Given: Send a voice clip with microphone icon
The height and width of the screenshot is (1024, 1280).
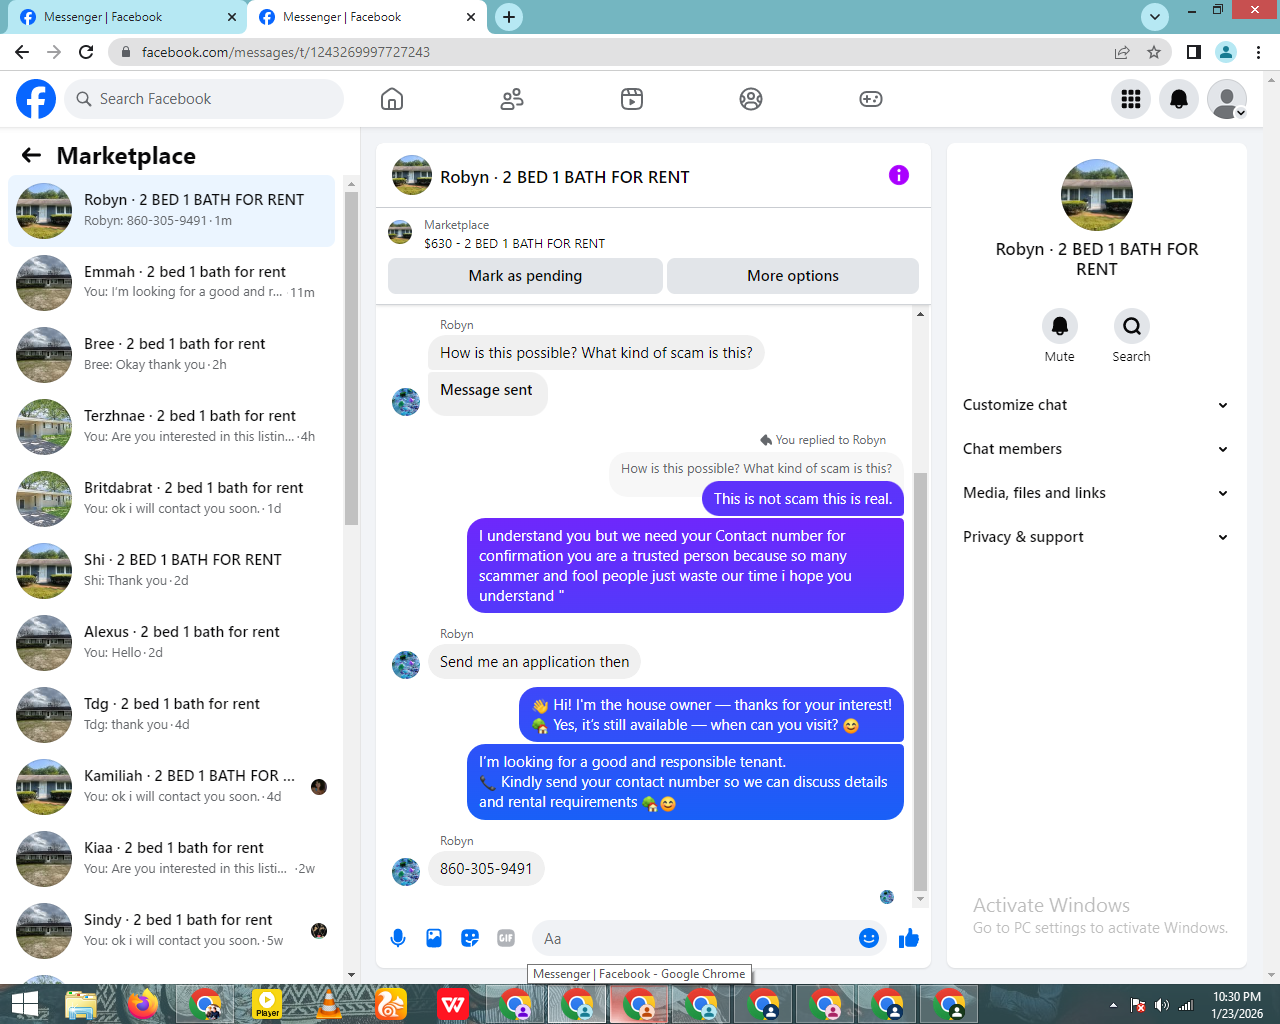Looking at the screenshot, I should 398,938.
